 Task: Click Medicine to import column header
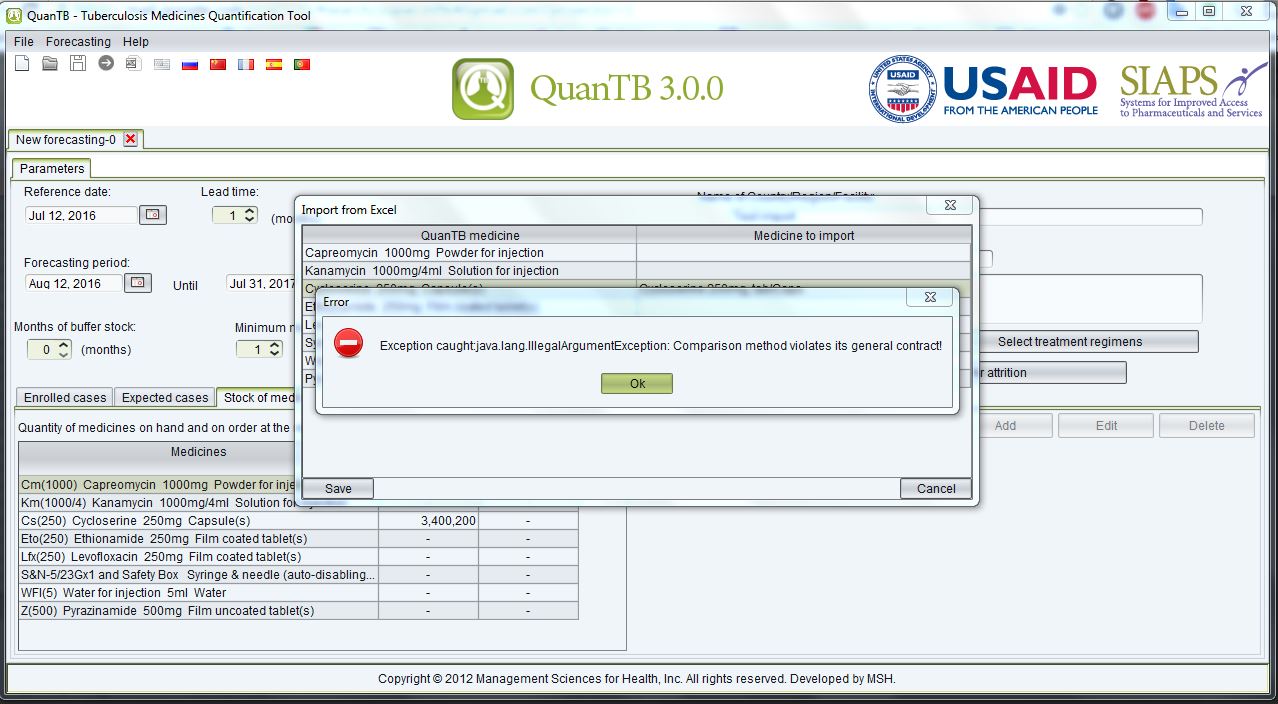[803, 235]
